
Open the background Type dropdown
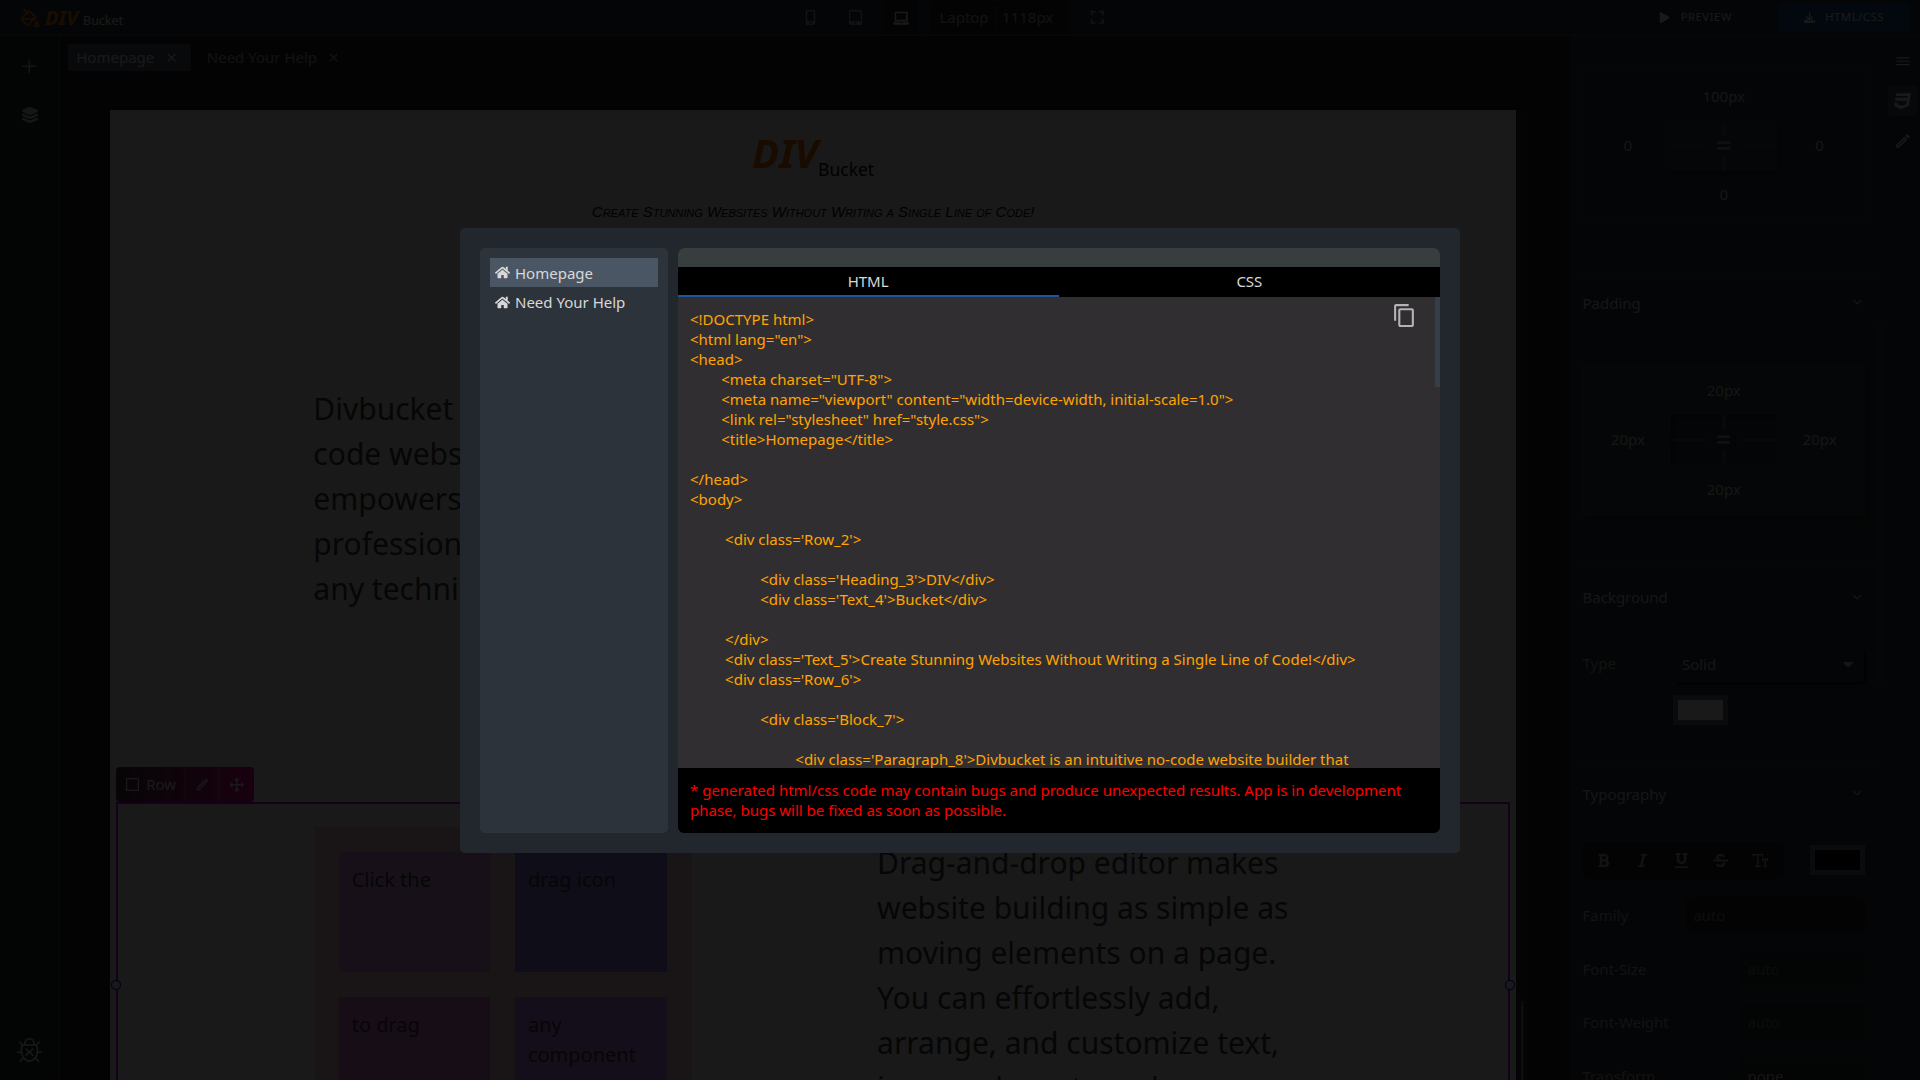tap(1770, 665)
